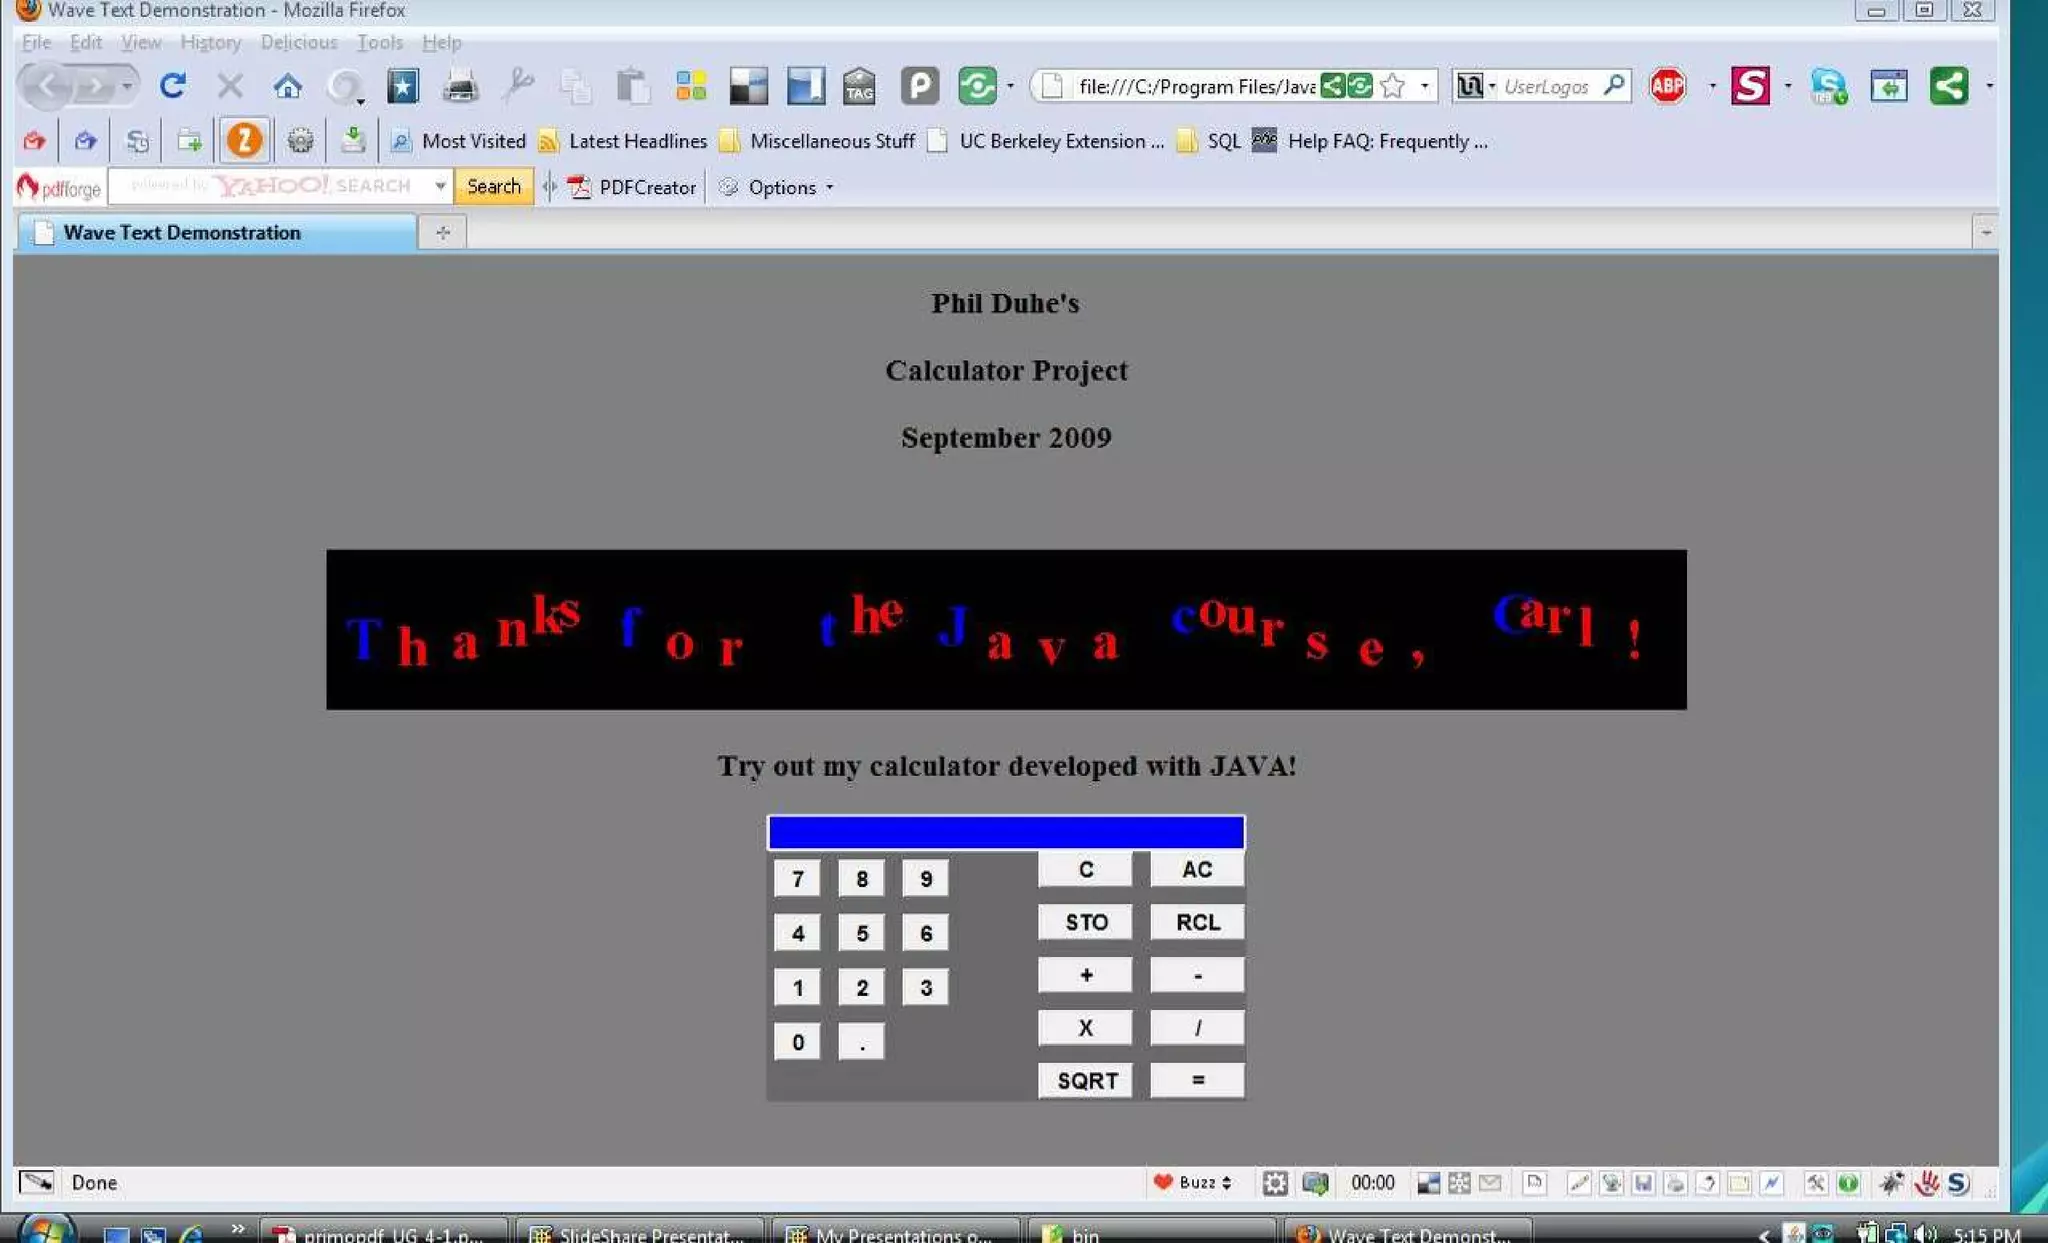This screenshot has height=1243, width=2048.
Task: Click the yellow Search button
Action: pos(494,186)
